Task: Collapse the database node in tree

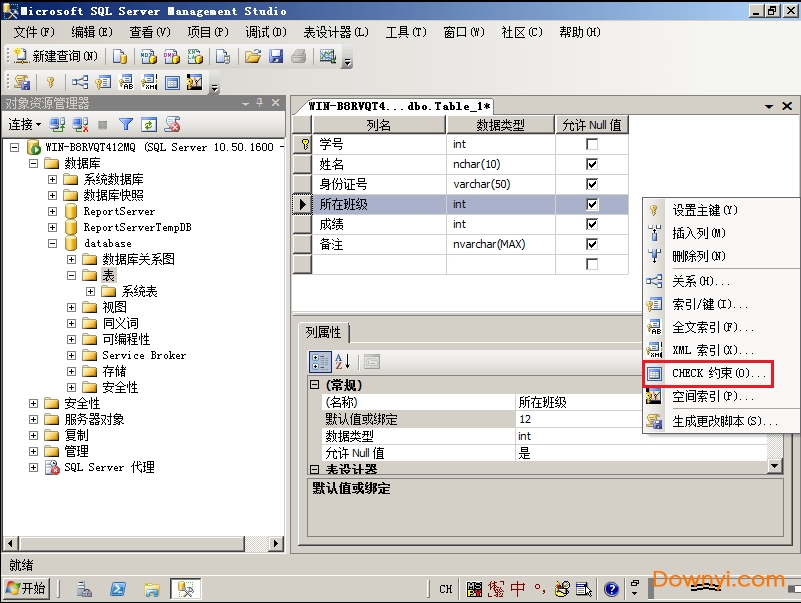Action: (x=53, y=243)
